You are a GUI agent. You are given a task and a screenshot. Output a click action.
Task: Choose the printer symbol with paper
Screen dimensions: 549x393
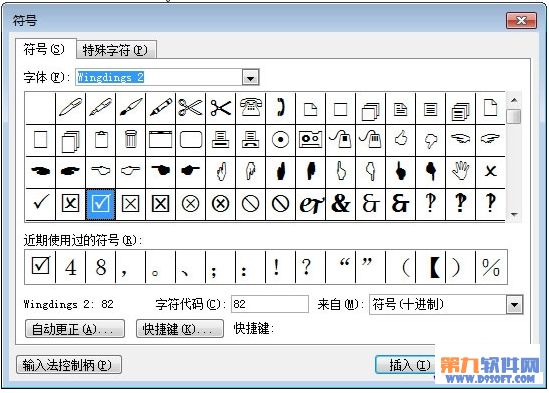click(x=221, y=139)
